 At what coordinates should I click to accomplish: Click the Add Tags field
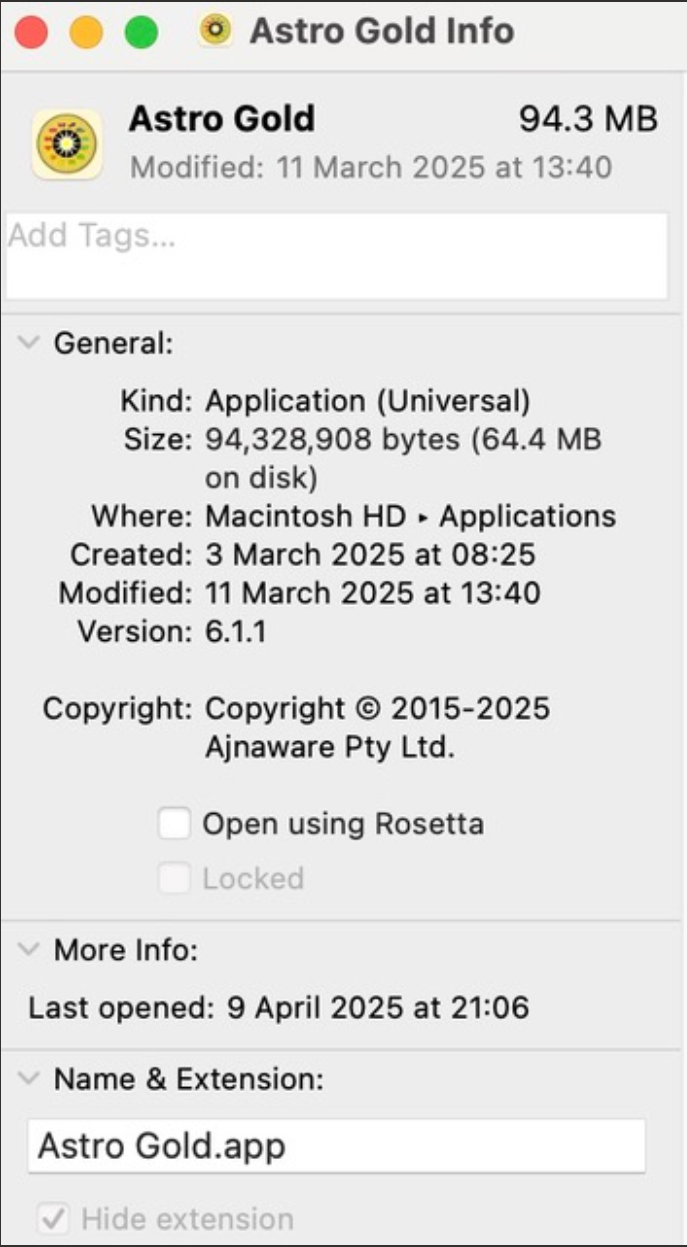337,255
